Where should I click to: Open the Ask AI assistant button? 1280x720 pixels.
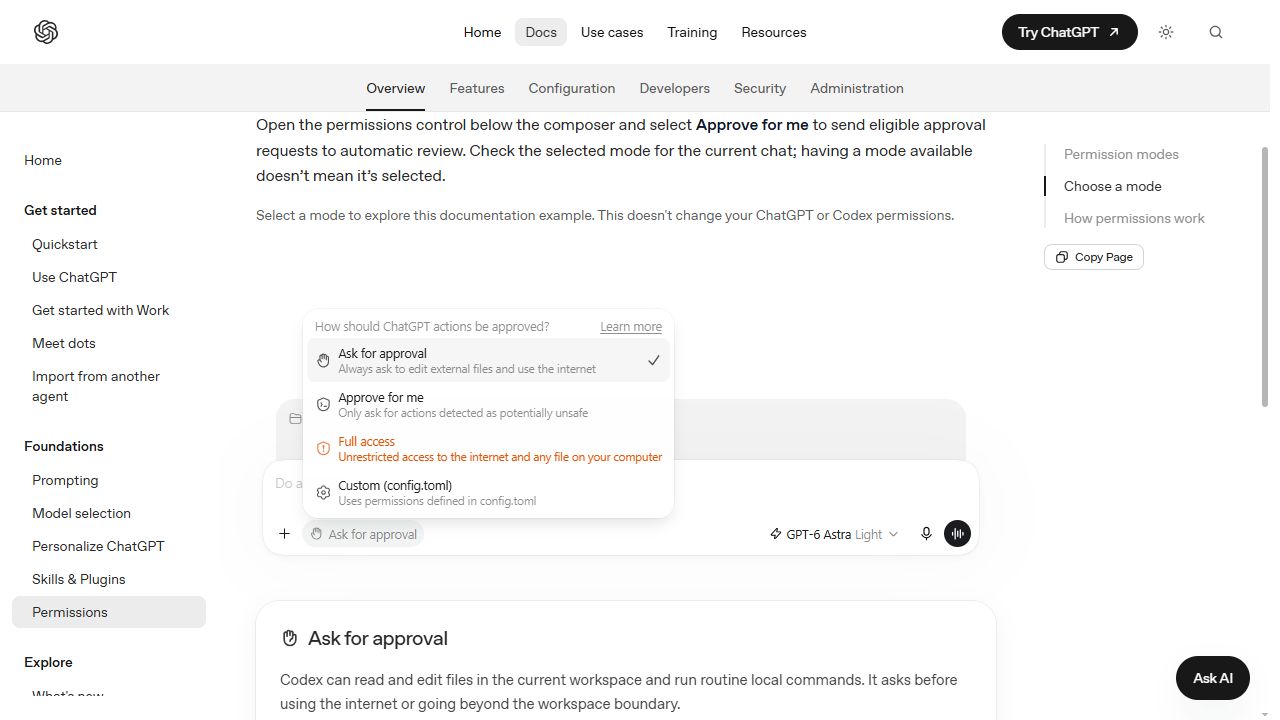(1213, 678)
